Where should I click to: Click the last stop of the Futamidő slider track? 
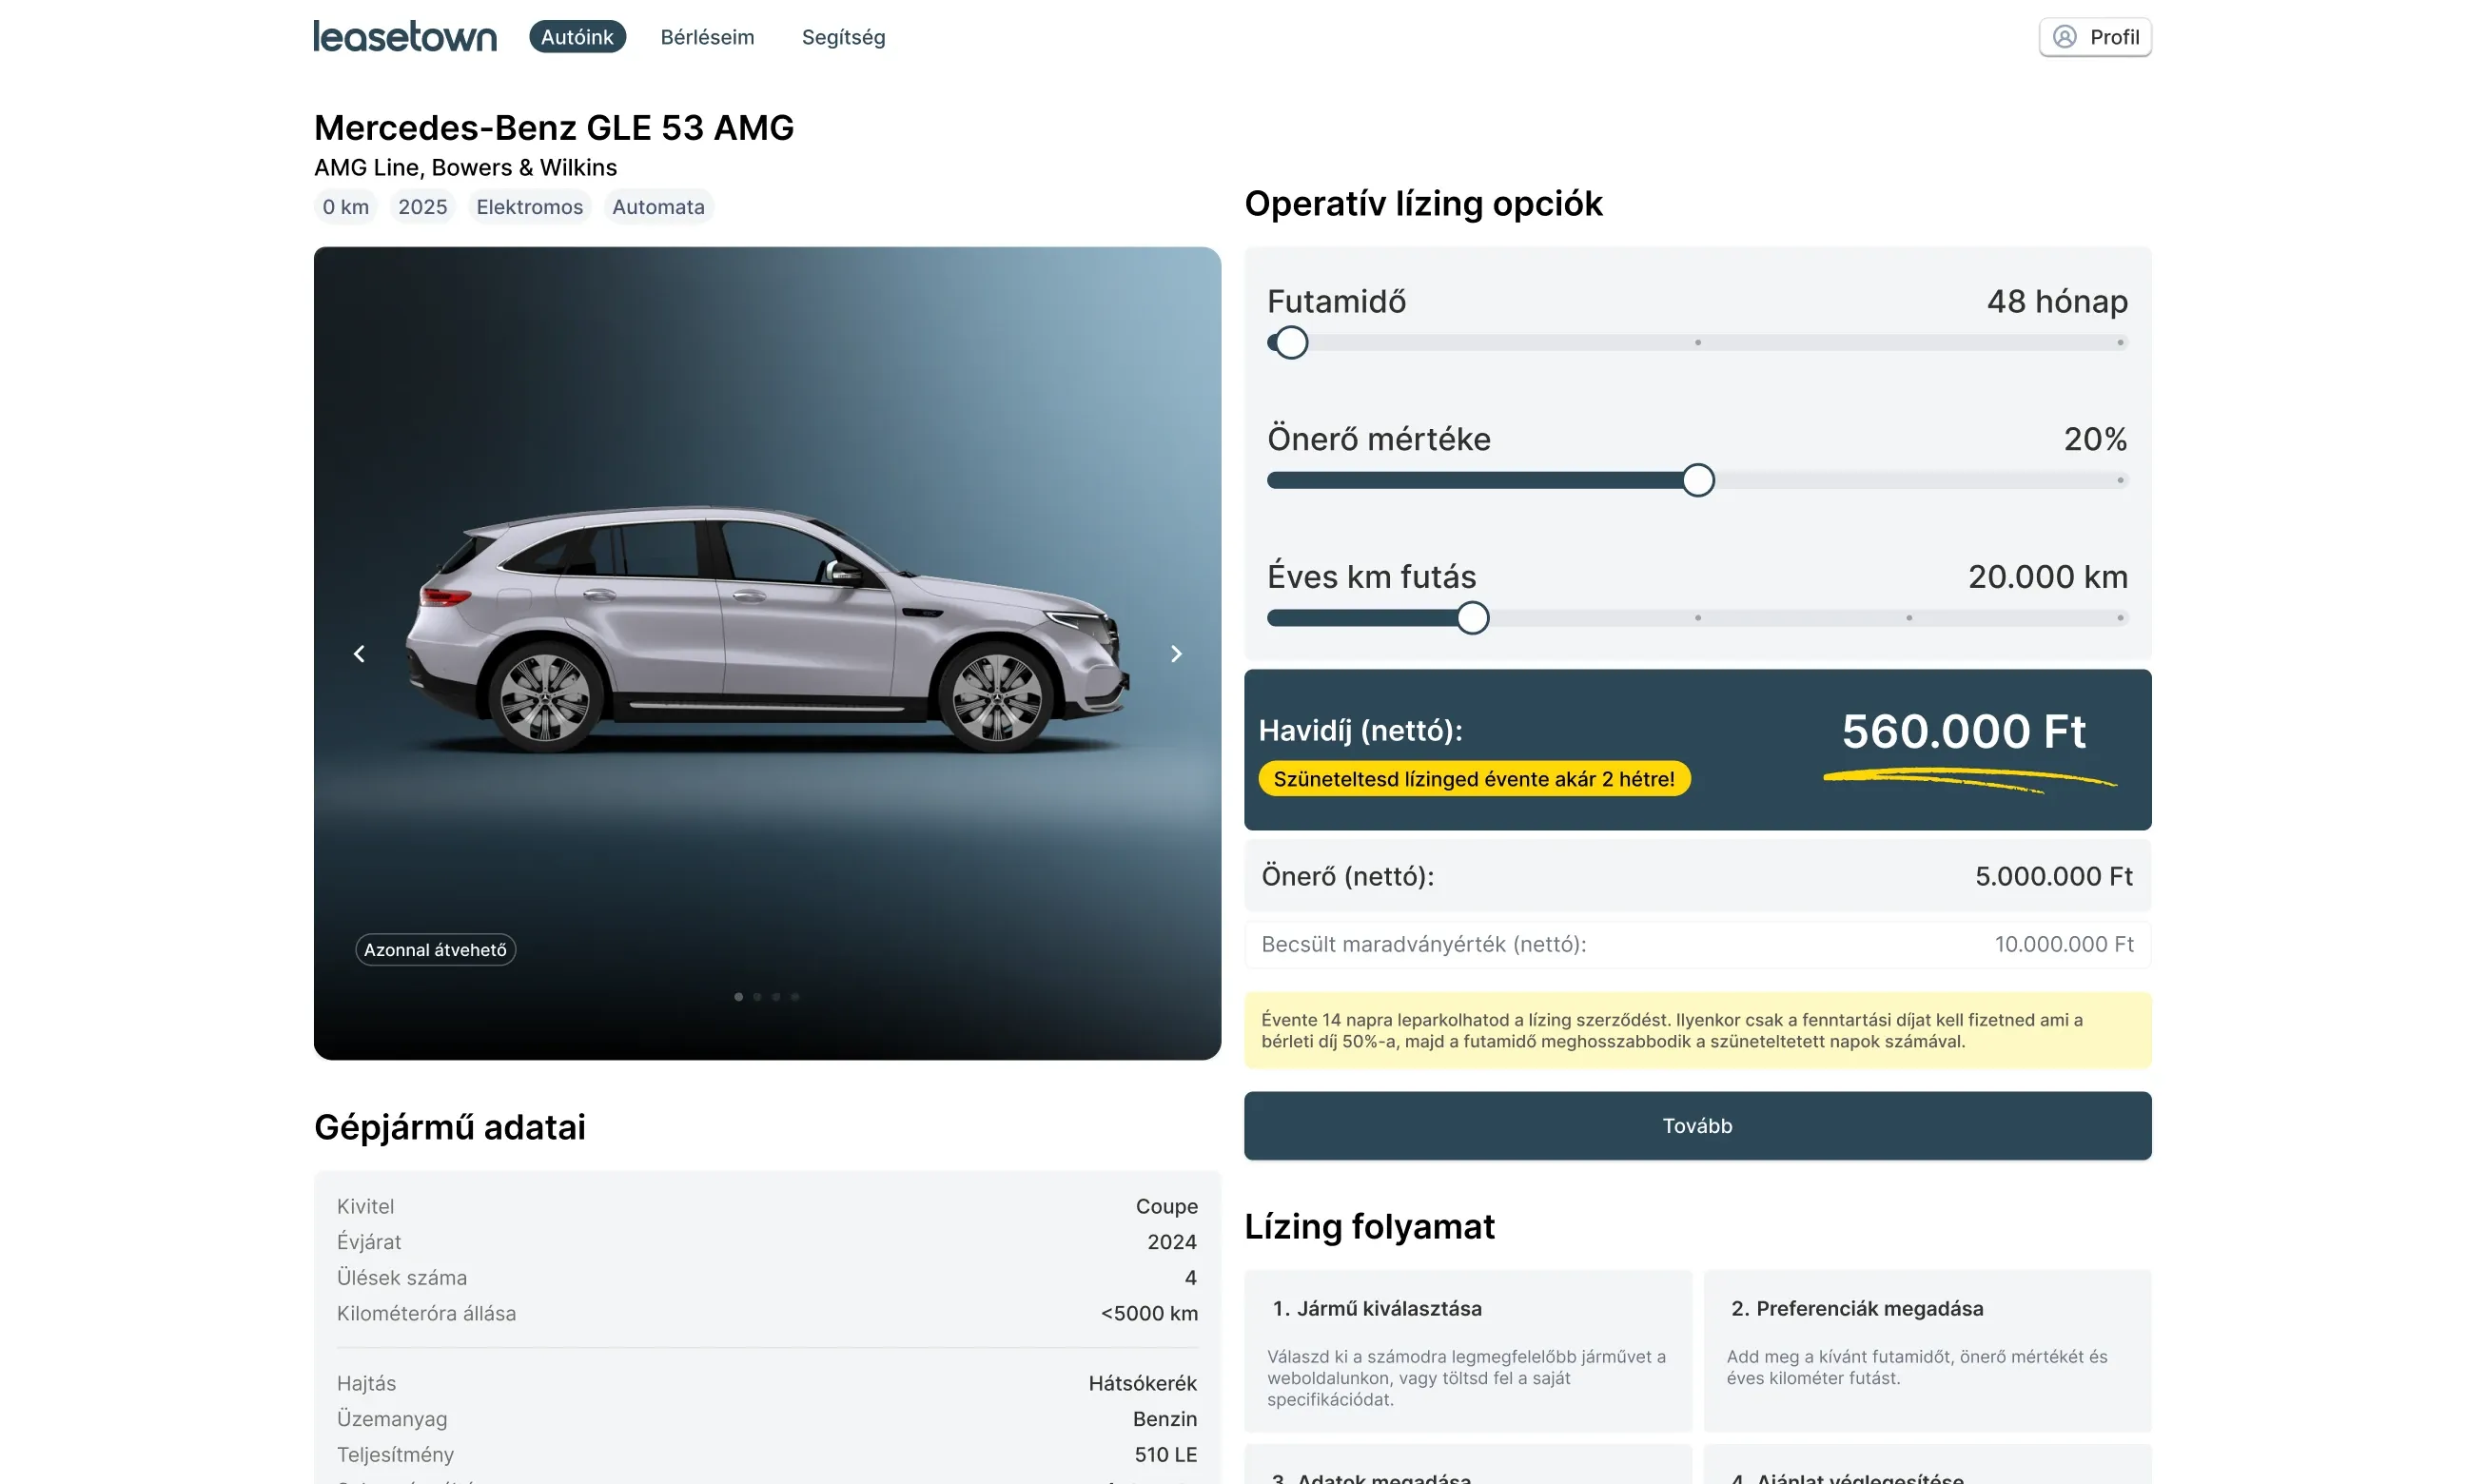click(x=2119, y=343)
